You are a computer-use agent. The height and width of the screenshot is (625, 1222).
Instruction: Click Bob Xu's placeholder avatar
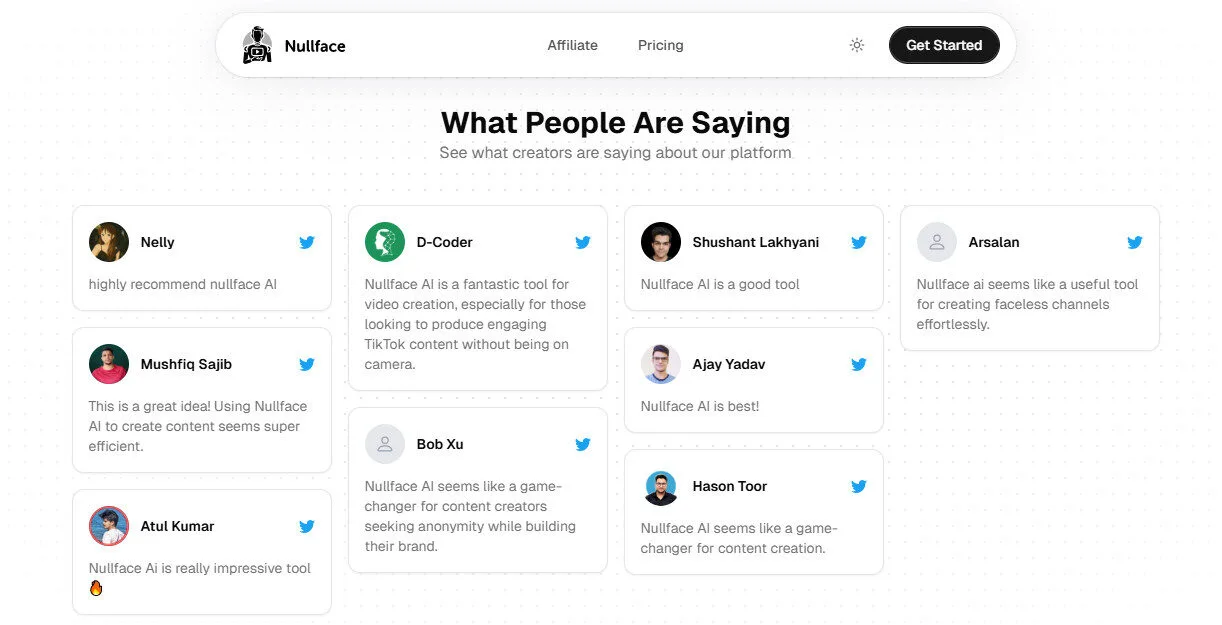[x=384, y=444]
